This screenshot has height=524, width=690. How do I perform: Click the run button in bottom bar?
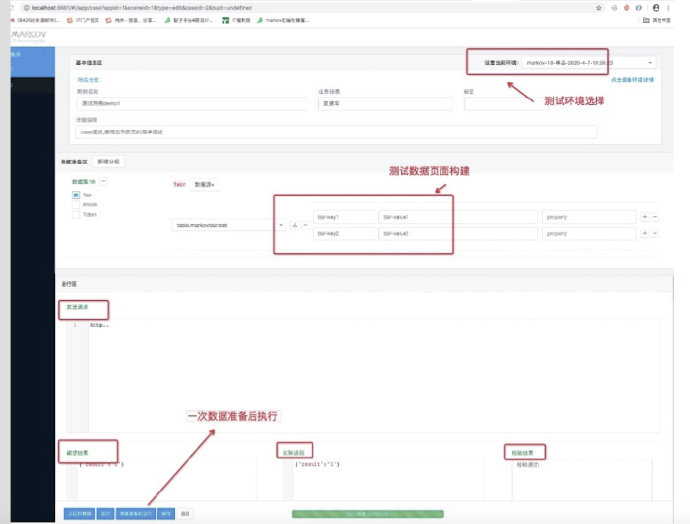click(x=105, y=513)
